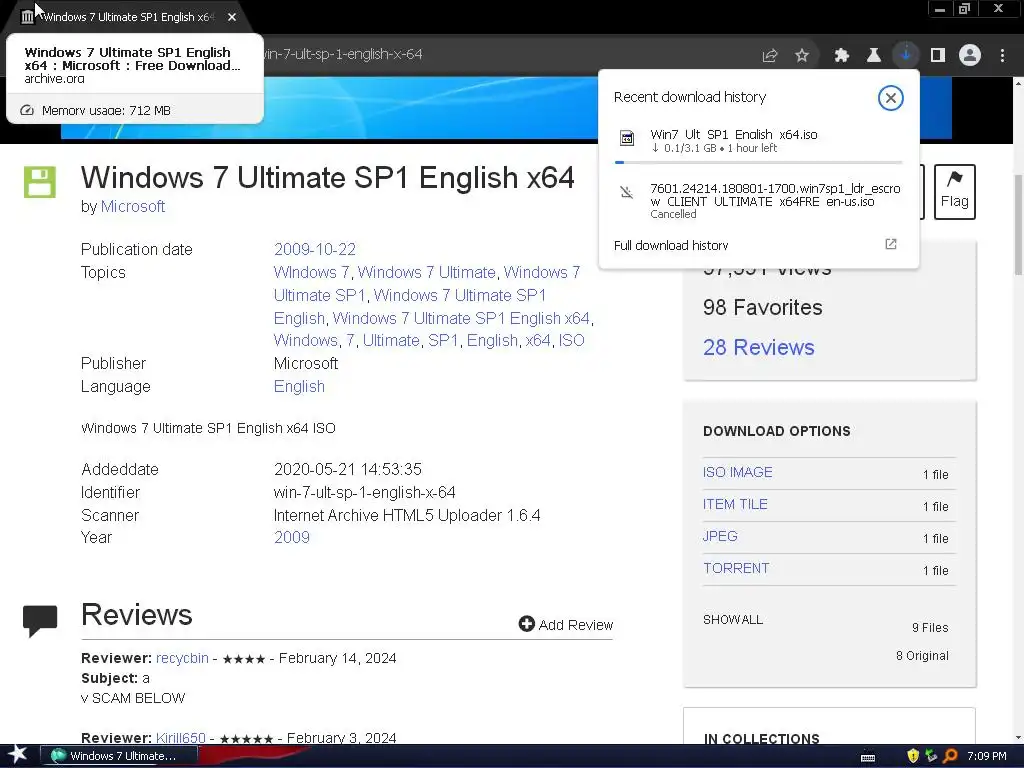Open the Chrome three-dot menu
The height and width of the screenshot is (768, 1024).
tap(1002, 56)
